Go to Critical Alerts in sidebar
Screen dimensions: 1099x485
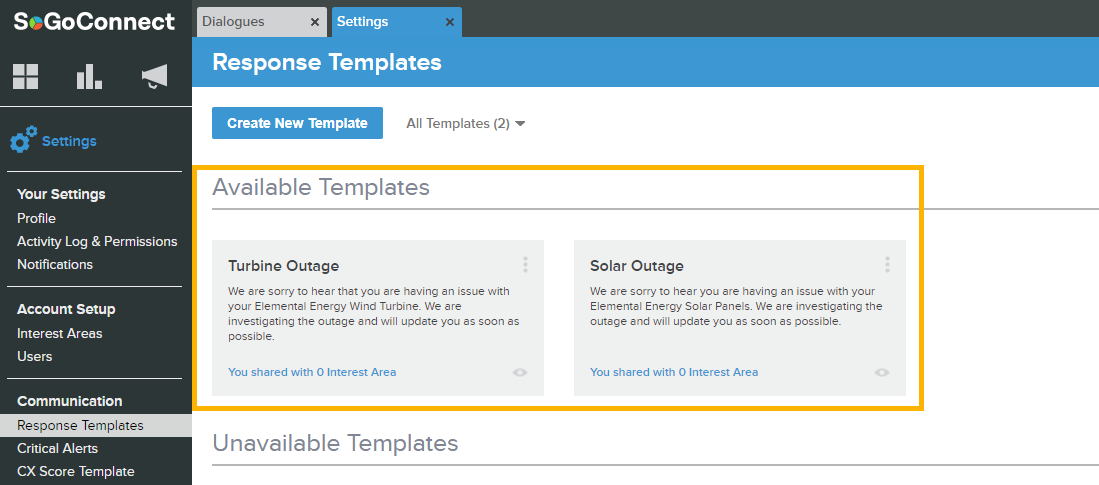tap(57, 449)
